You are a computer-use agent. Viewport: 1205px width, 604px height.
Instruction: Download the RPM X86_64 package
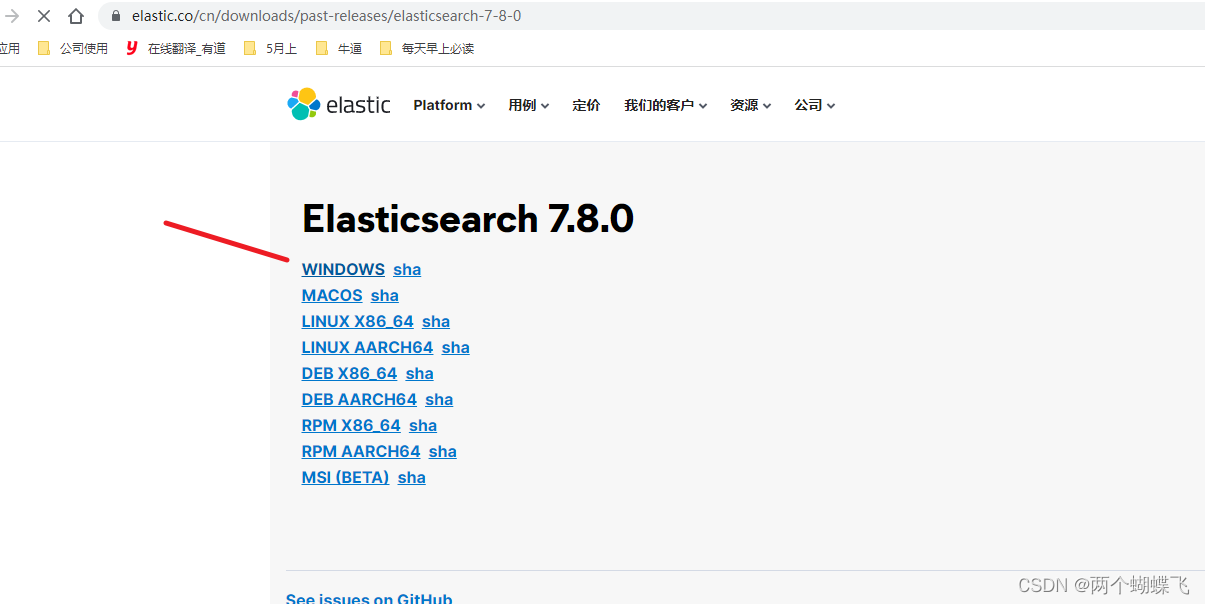pyautogui.click(x=351, y=425)
